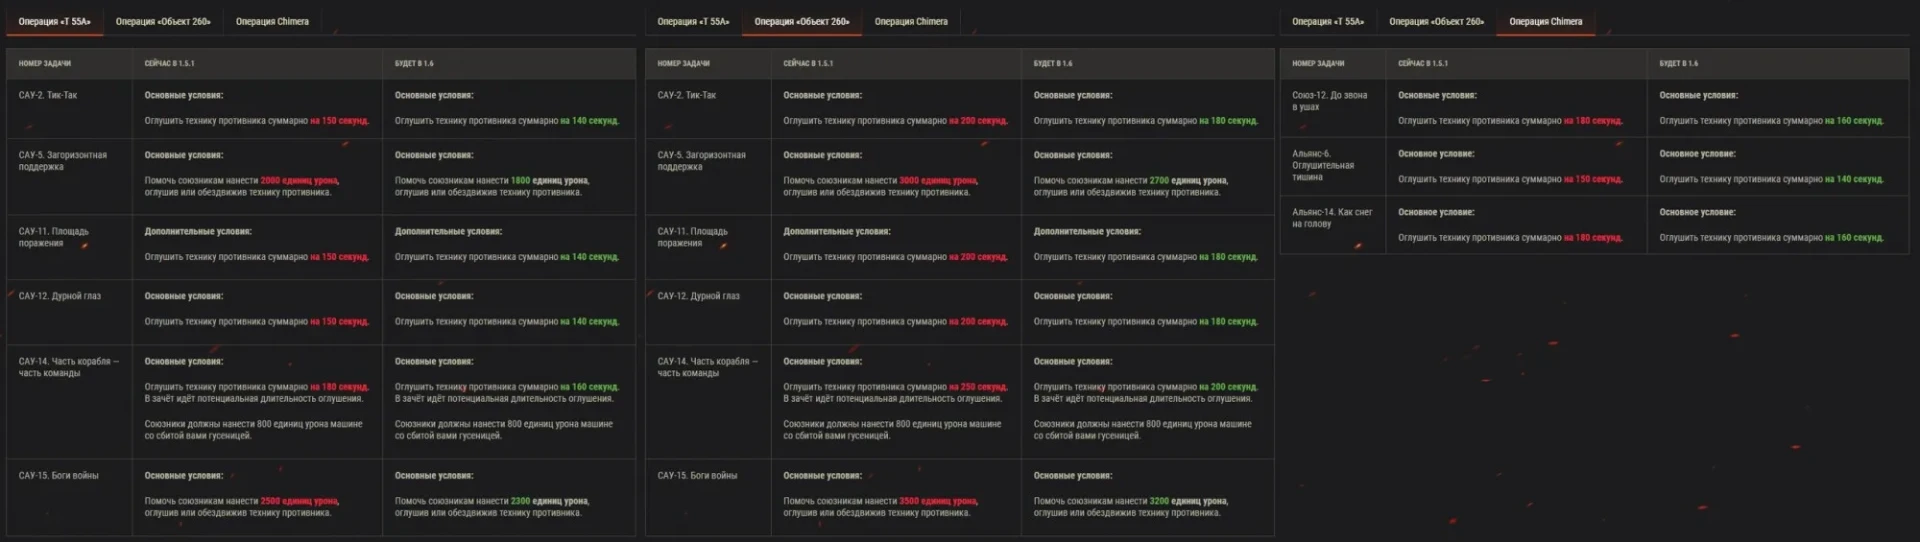Click the «Альянс-6. Оглушительная тишина» task row
1920x542 pixels.
point(1322,165)
